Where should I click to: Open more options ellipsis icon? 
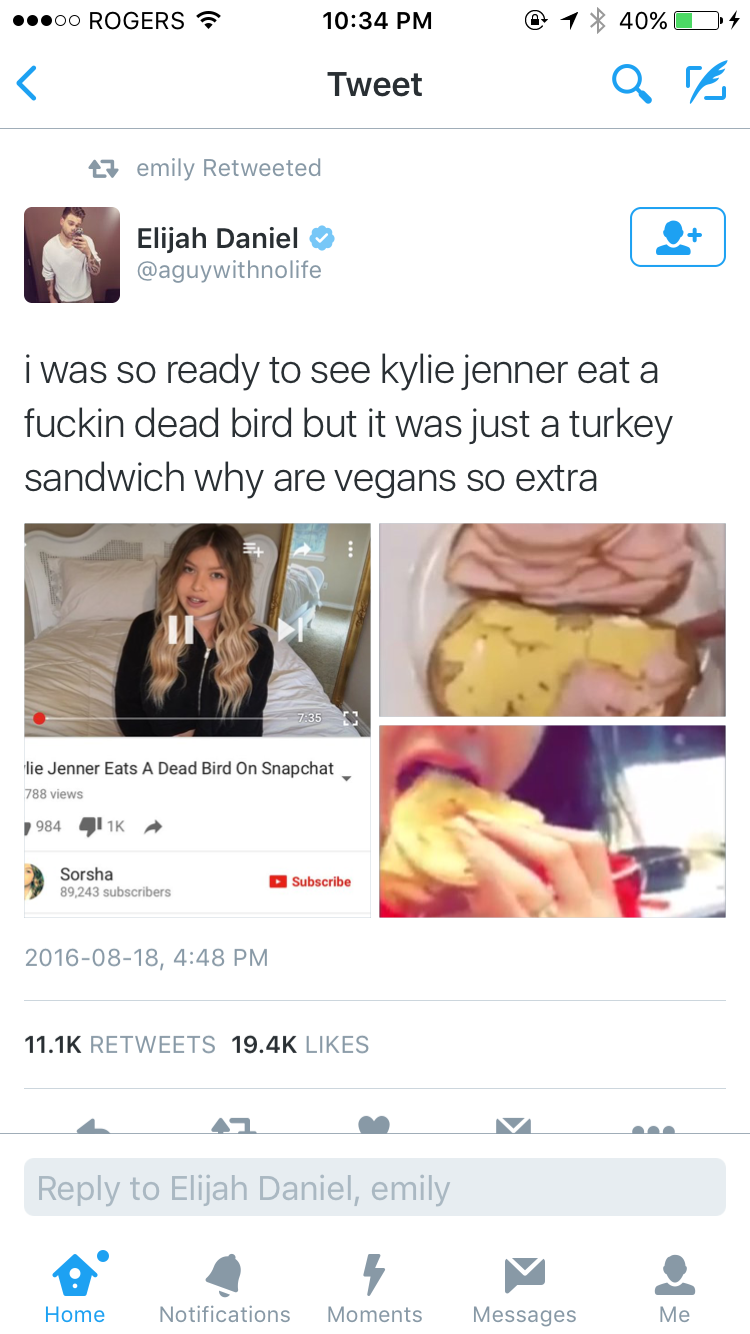[x=653, y=1128]
